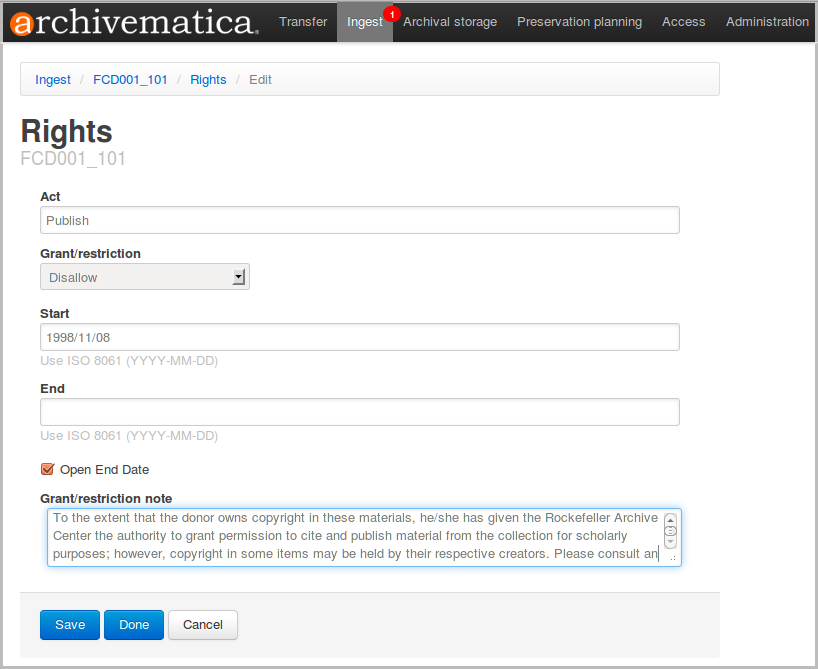Click the note scrollbar down arrow
The height and width of the screenshot is (669, 818).
[x=670, y=543]
